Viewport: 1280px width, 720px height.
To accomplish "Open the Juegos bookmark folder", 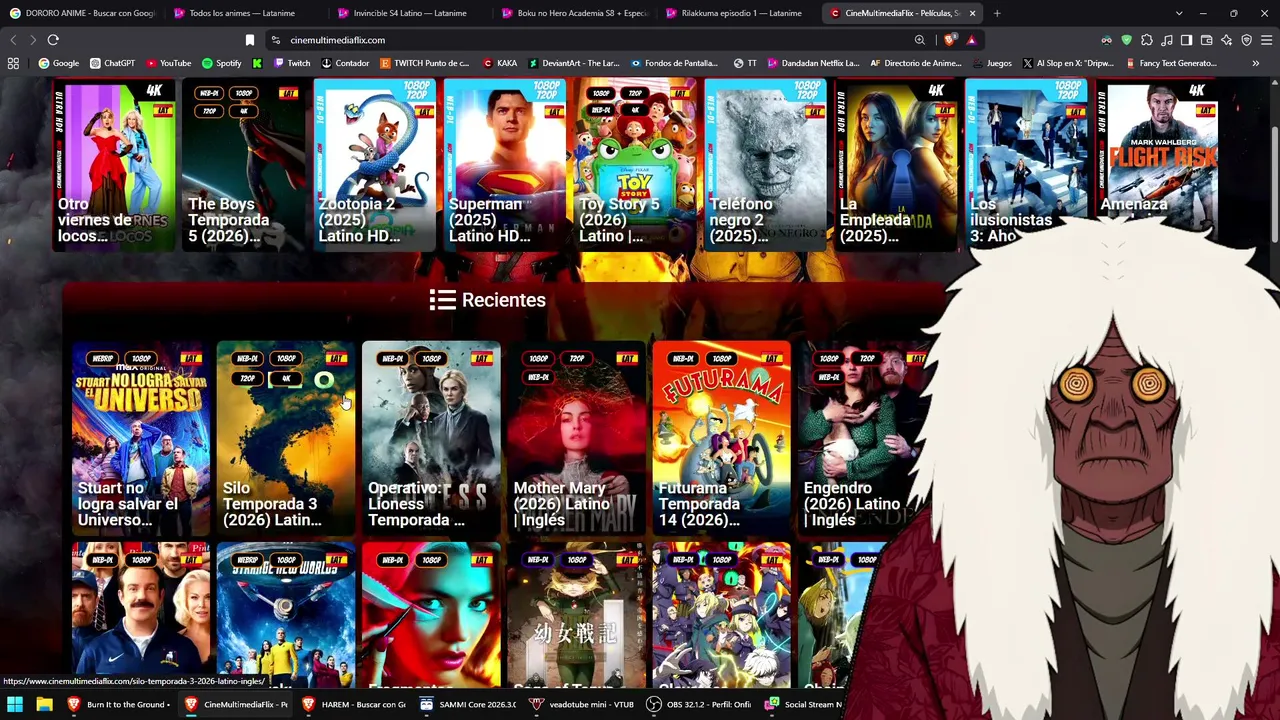I will click(x=992, y=63).
